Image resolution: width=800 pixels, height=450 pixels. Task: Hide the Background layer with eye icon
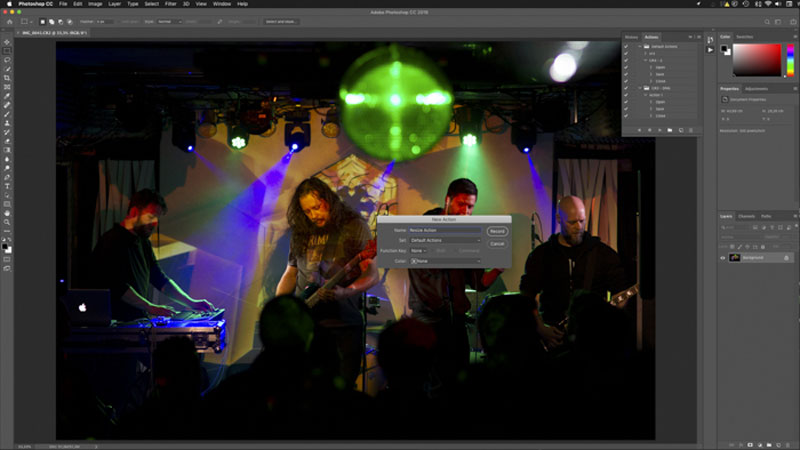[x=722, y=258]
